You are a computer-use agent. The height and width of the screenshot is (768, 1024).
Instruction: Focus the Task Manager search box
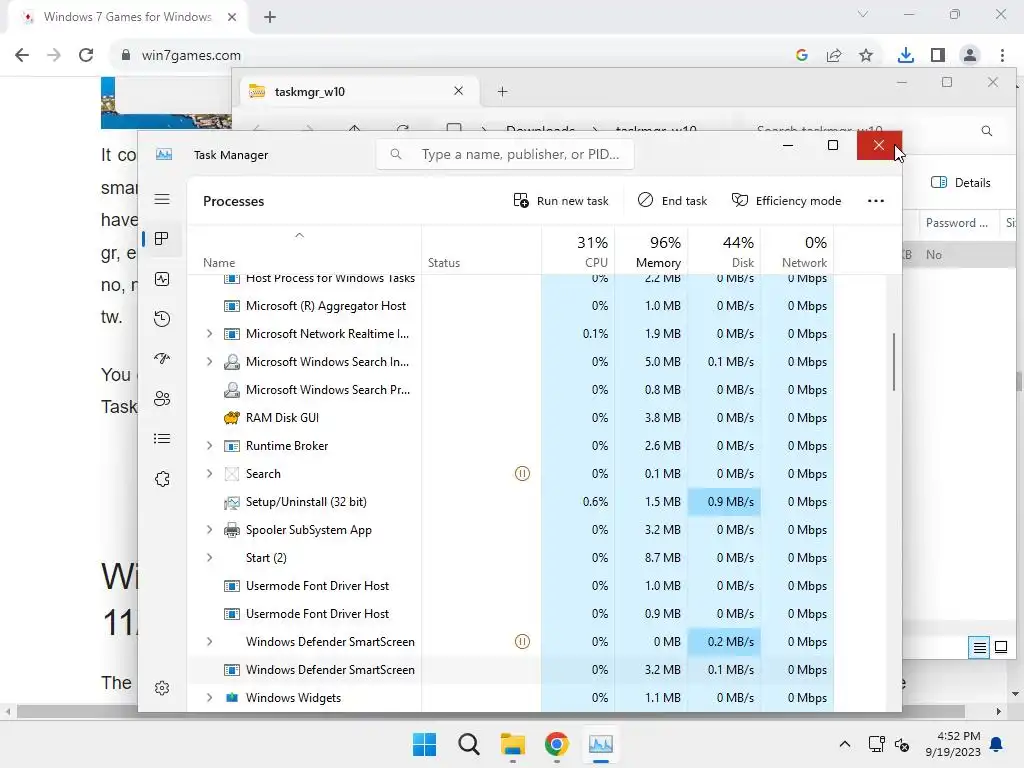[505, 154]
